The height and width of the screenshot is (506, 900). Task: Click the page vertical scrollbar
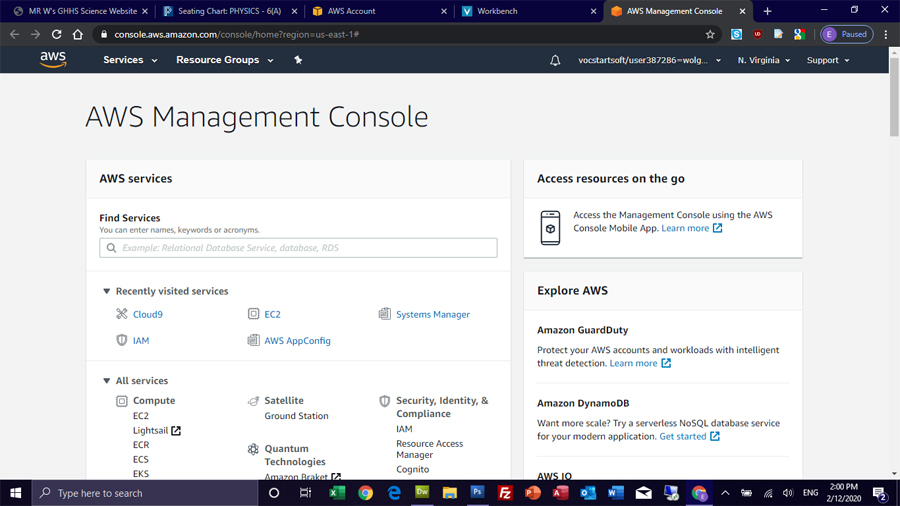[x=893, y=100]
